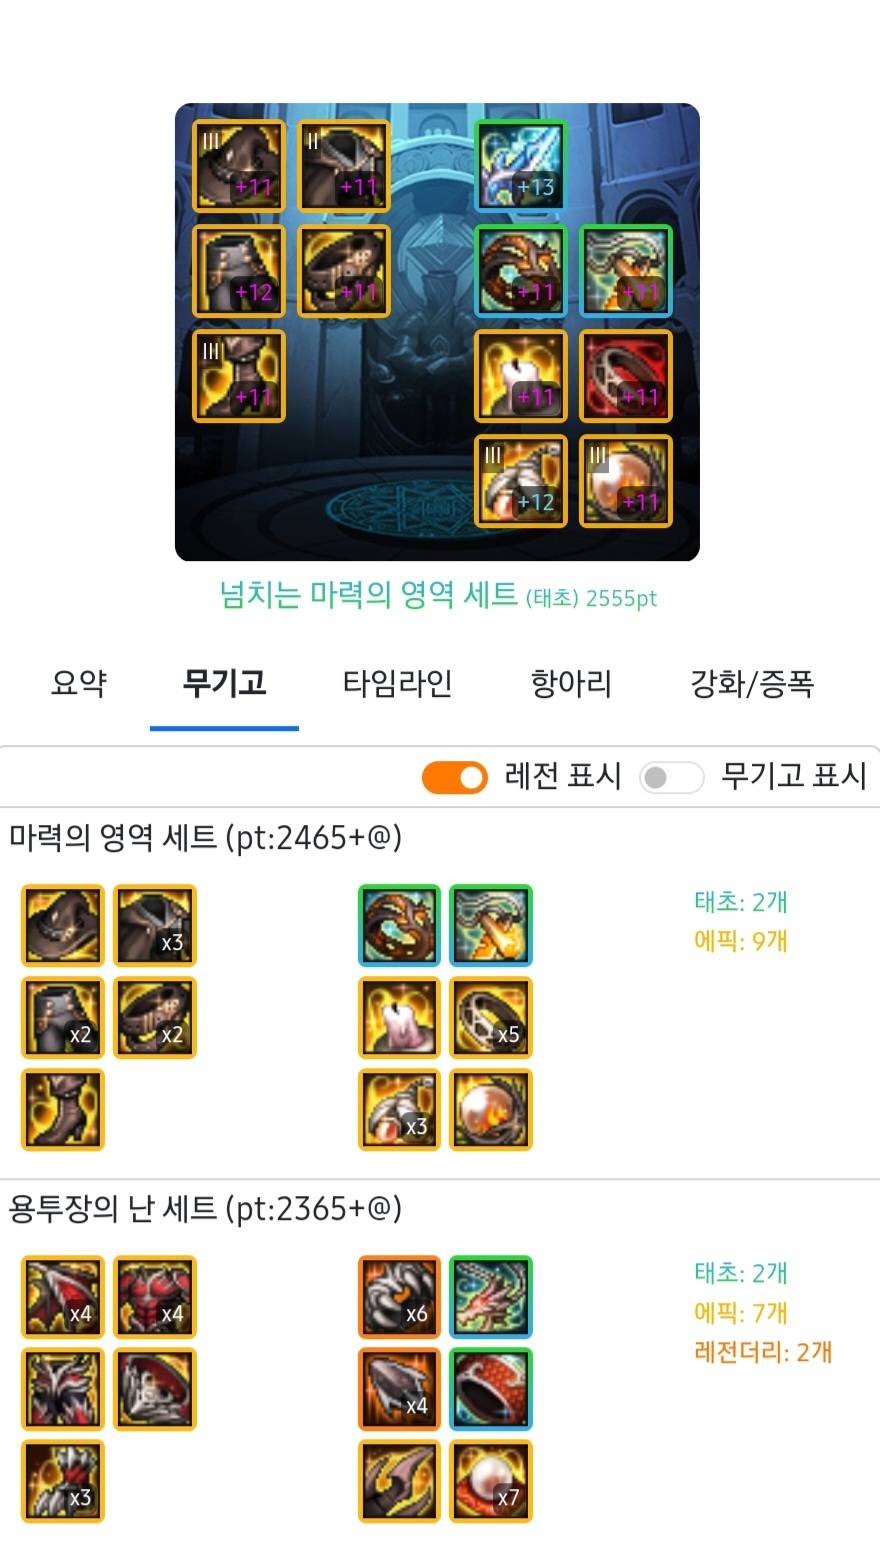
Task: Open the 타임라인 tab
Action: pyautogui.click(x=398, y=684)
